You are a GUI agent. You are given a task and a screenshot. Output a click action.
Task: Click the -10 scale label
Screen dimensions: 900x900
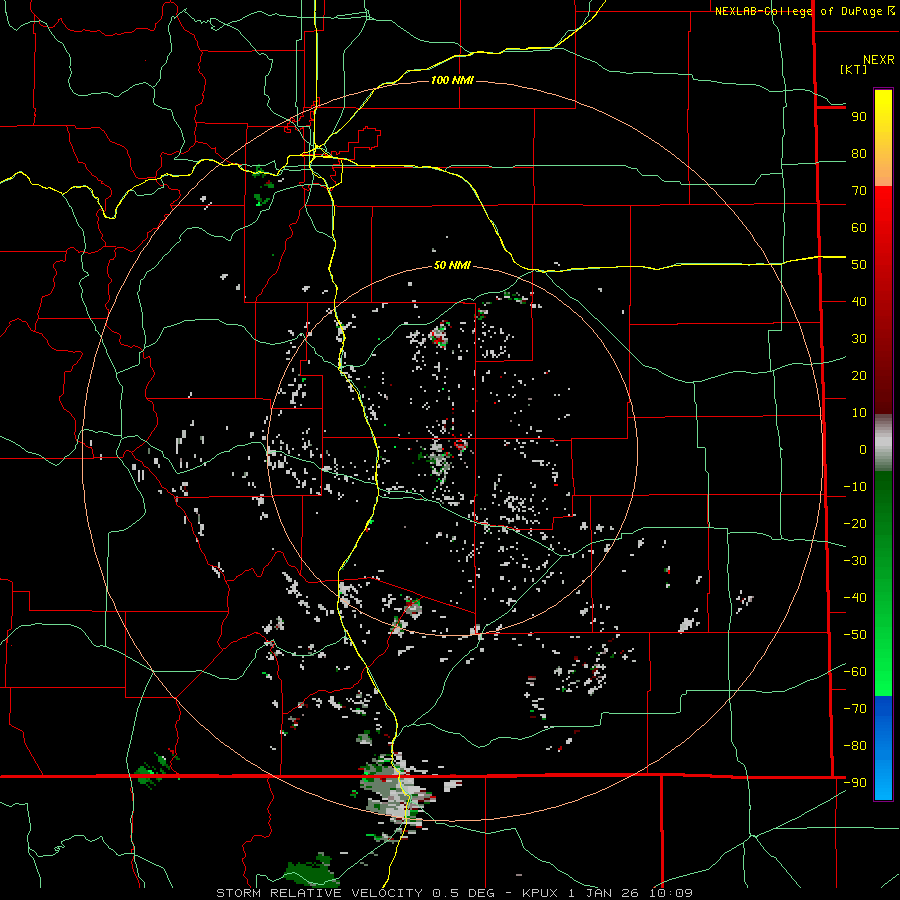coord(855,487)
